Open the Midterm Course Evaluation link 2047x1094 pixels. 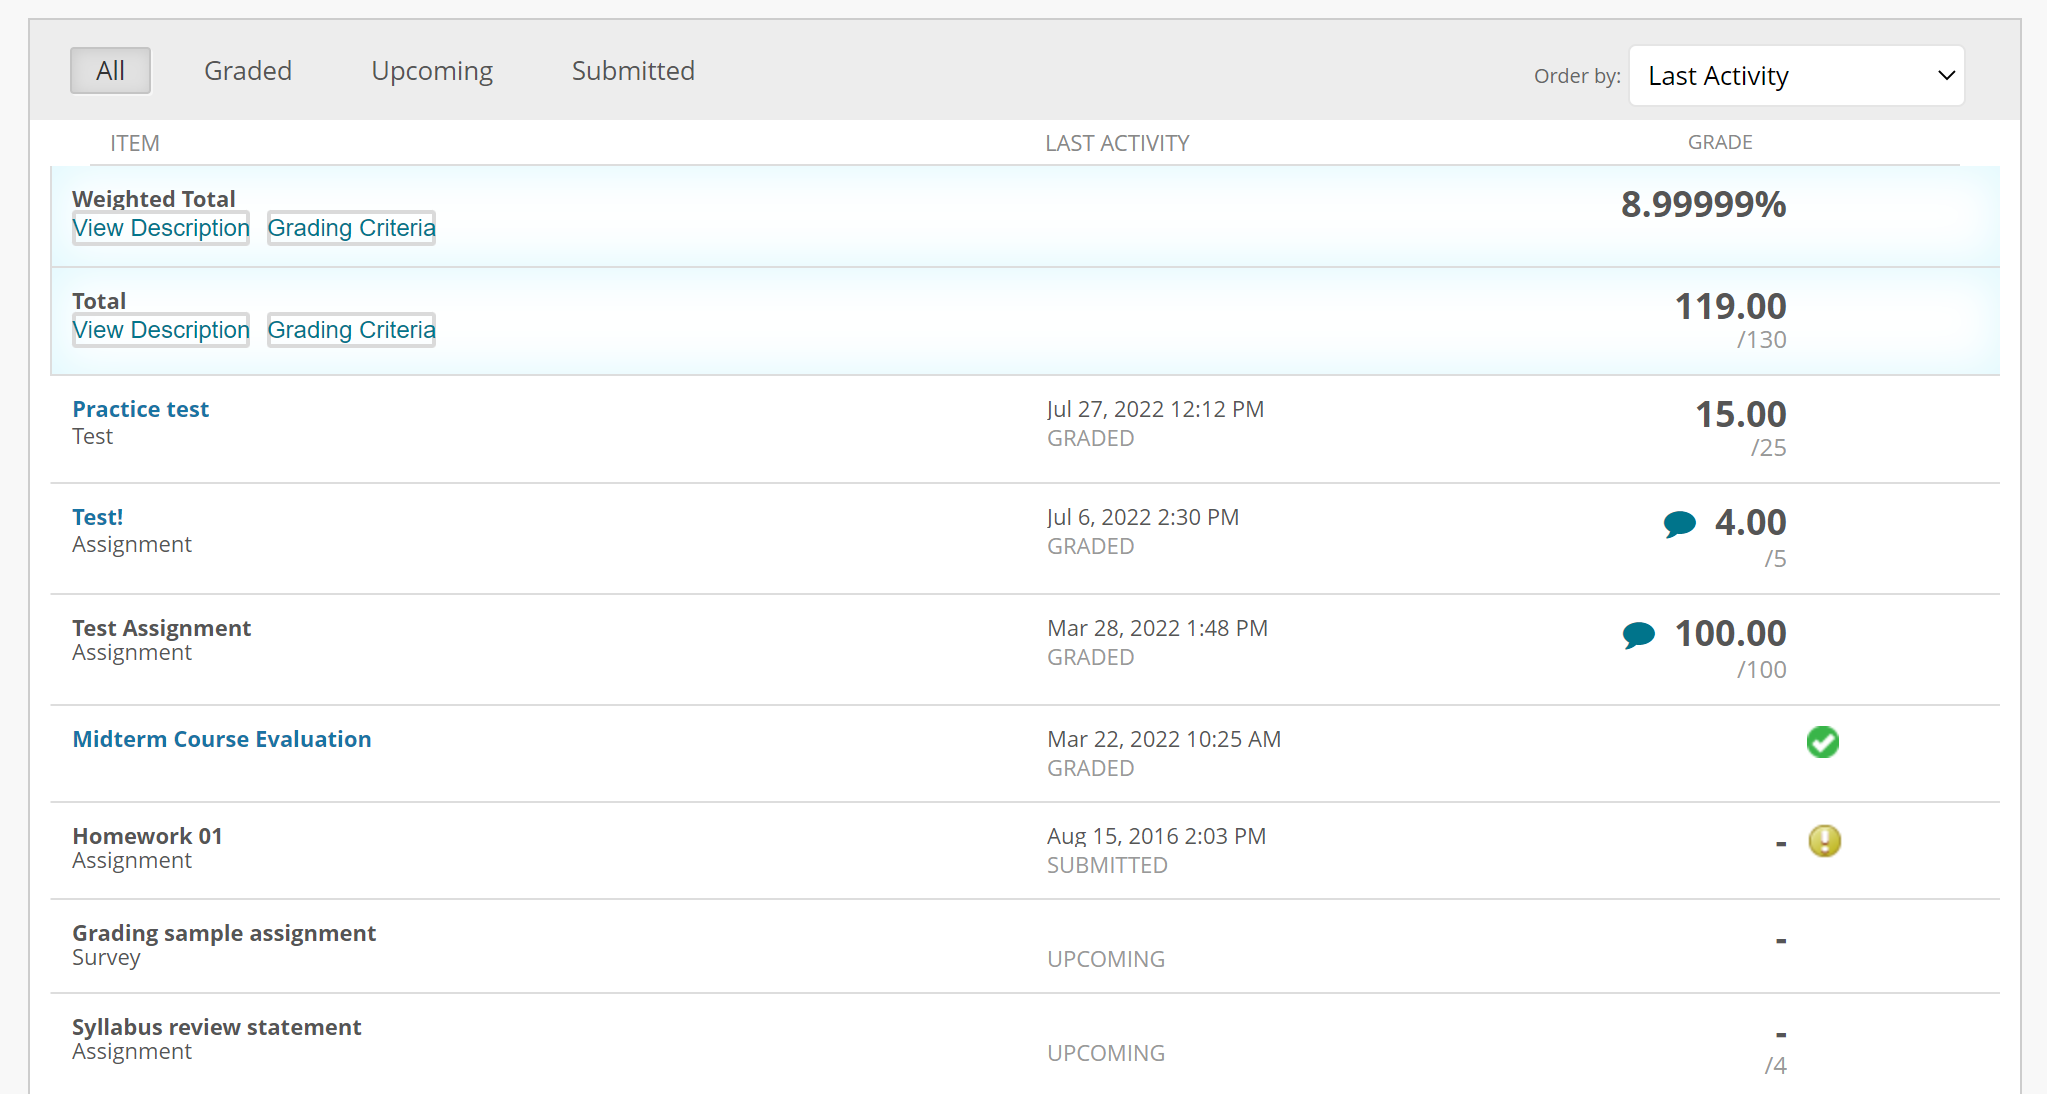(222, 739)
